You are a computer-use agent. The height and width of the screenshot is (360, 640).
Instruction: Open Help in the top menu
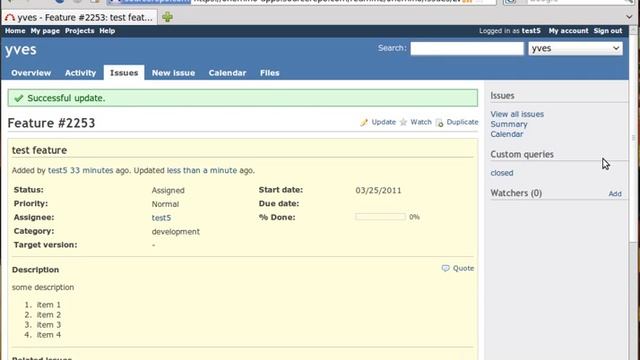(107, 31)
